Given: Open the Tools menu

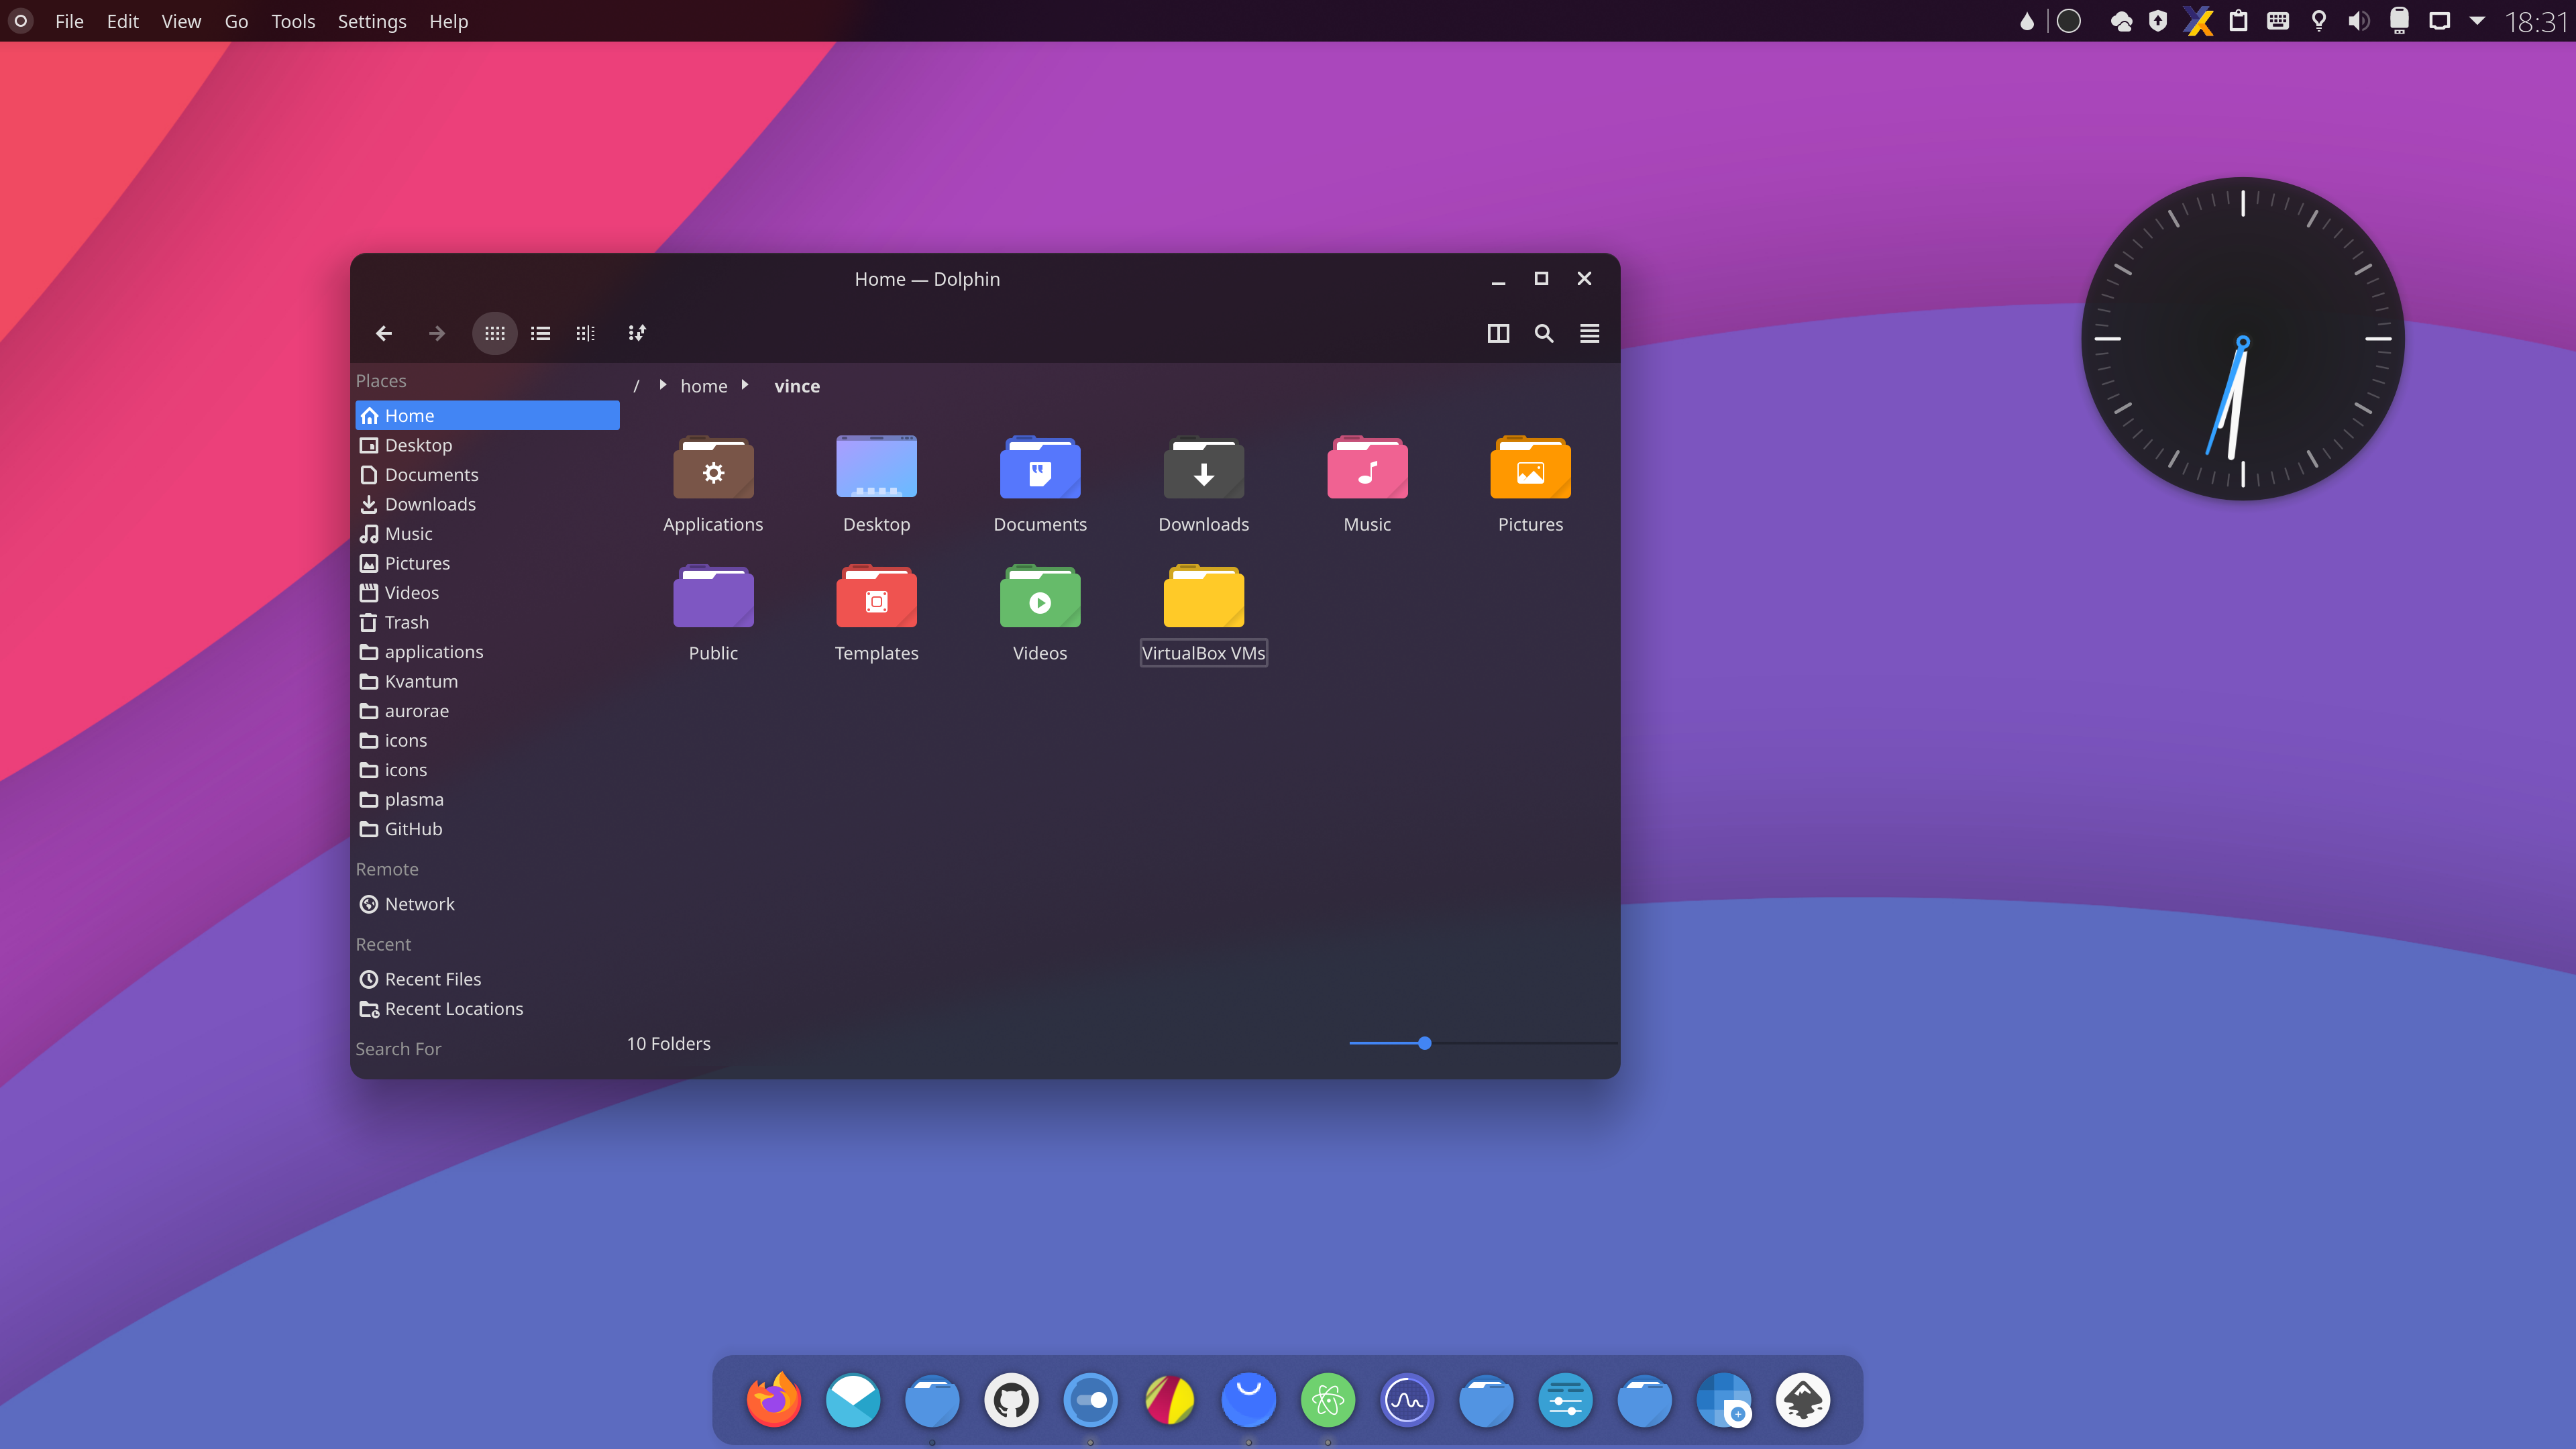Looking at the screenshot, I should pos(293,21).
